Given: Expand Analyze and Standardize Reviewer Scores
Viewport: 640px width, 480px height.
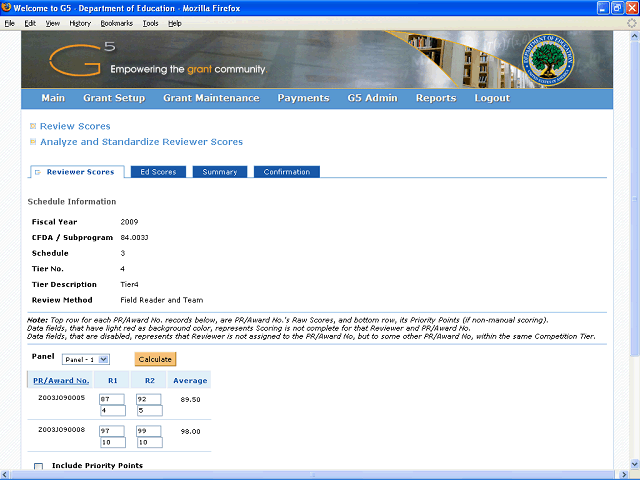Looking at the screenshot, I should pyautogui.click(x=141, y=142).
